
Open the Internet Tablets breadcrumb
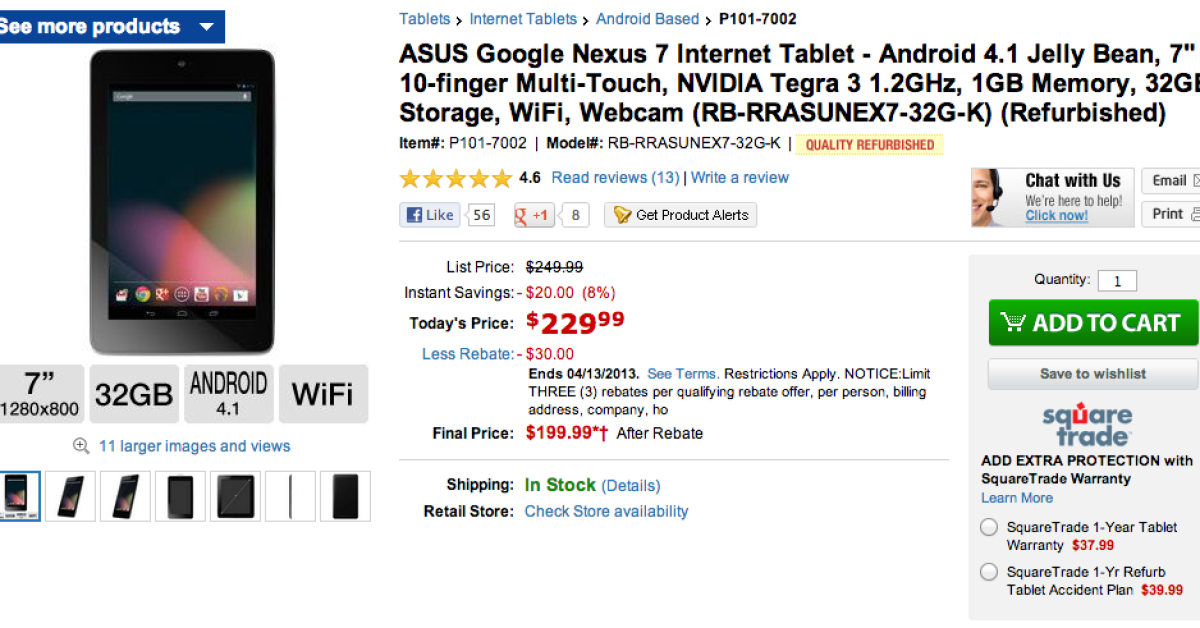(523, 19)
